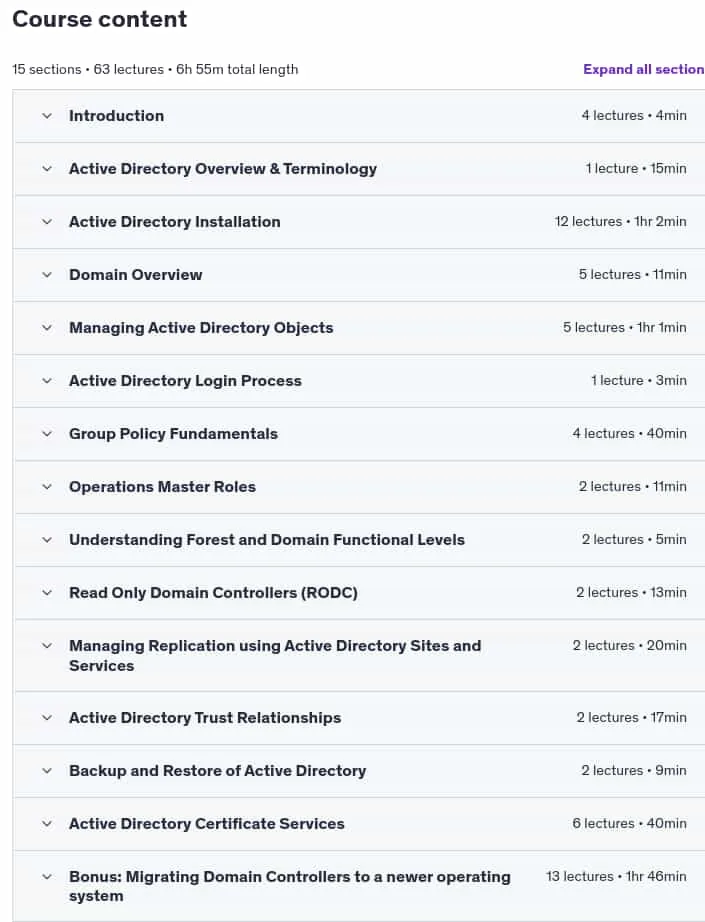Expand Active Directory Certificate Services section
Screen dimensions: 705x922
tap(359, 824)
